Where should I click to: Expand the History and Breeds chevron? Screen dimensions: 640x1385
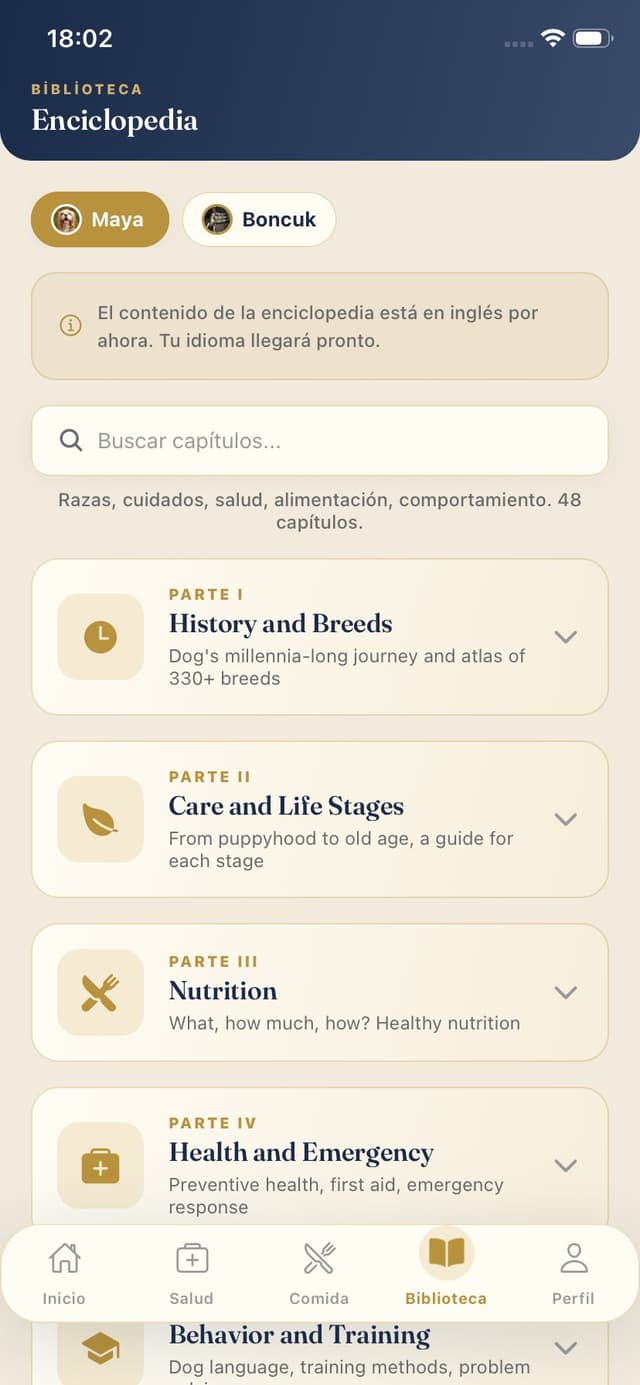click(566, 637)
